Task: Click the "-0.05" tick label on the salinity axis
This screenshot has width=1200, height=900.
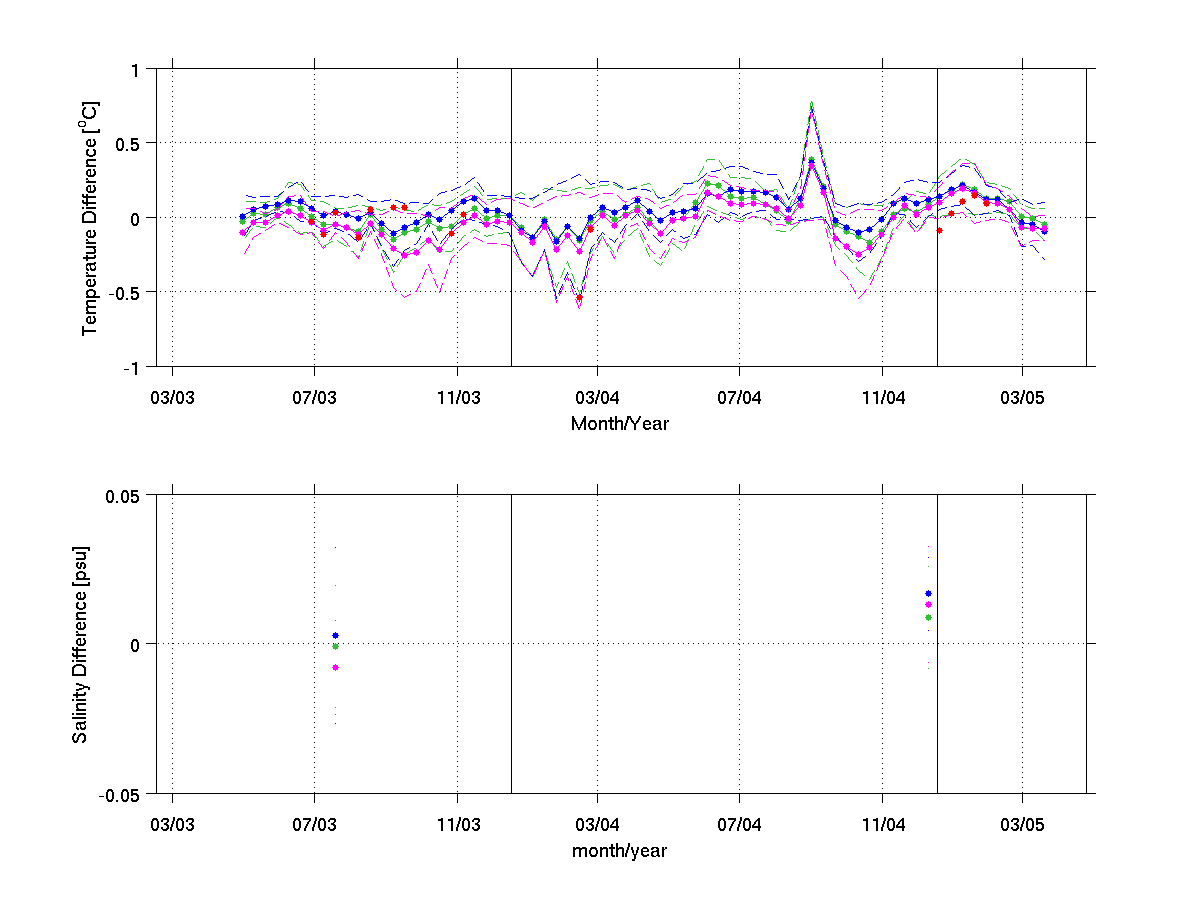Action: [121, 795]
